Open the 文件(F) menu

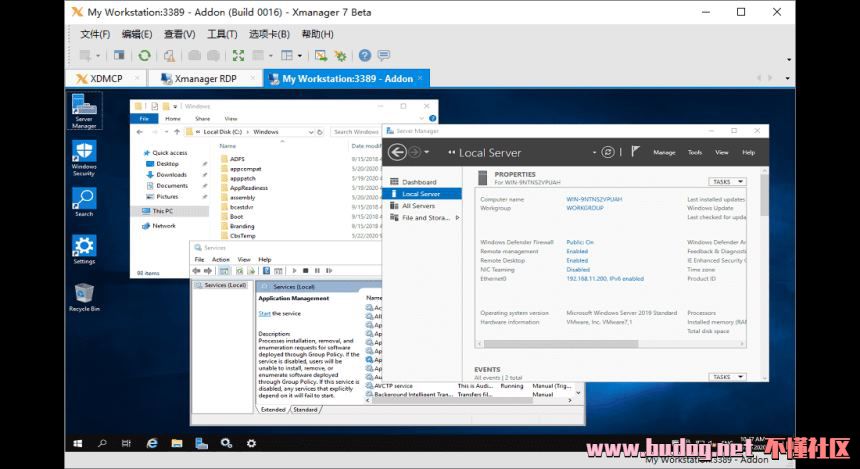tap(95, 34)
